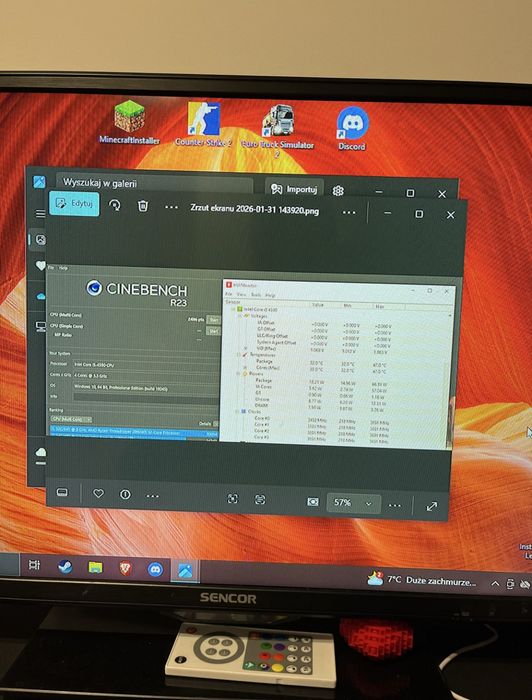Image resolution: width=532 pixels, height=700 pixels.
Task: Open the file info circle icon
Action: pos(125,494)
